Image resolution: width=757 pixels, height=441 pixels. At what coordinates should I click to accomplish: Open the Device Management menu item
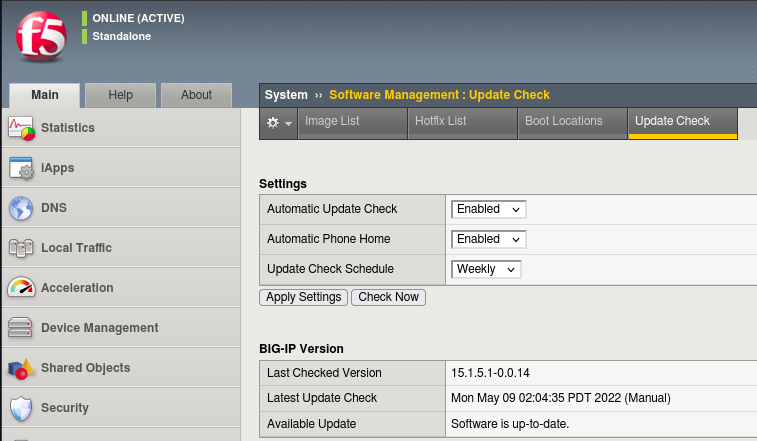coord(121,328)
